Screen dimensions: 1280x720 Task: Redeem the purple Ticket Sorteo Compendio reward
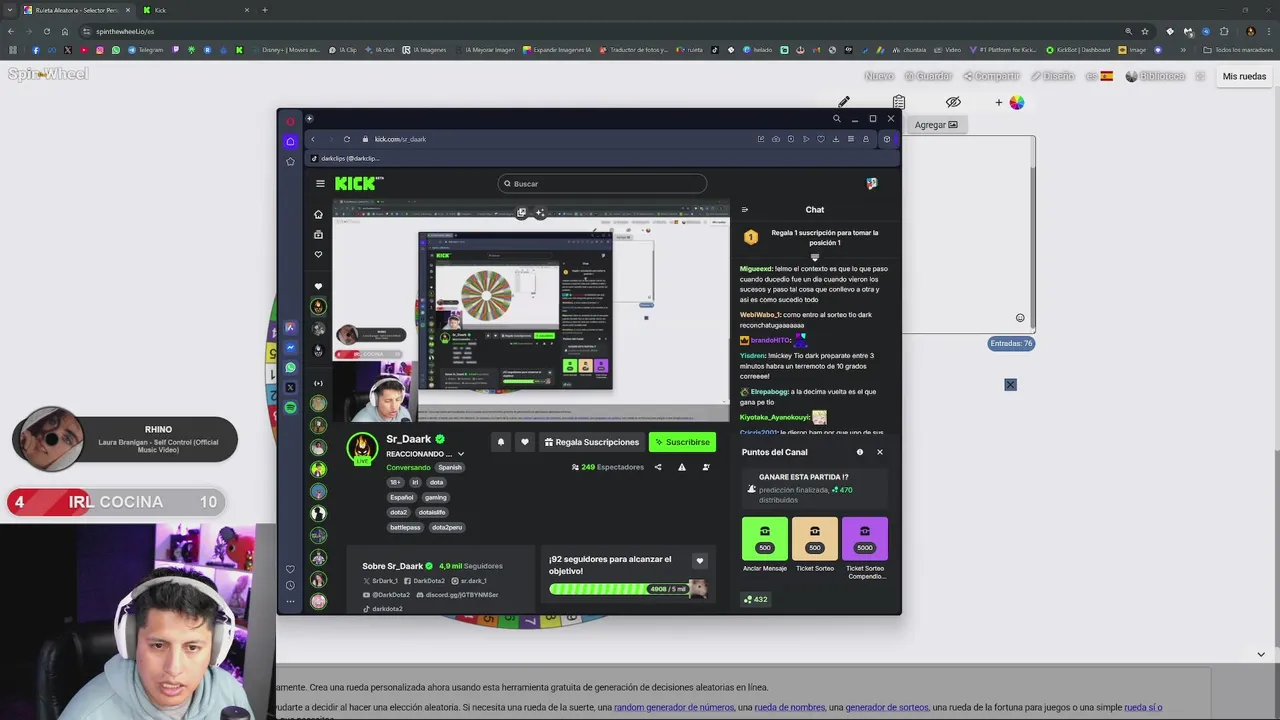tap(865, 538)
